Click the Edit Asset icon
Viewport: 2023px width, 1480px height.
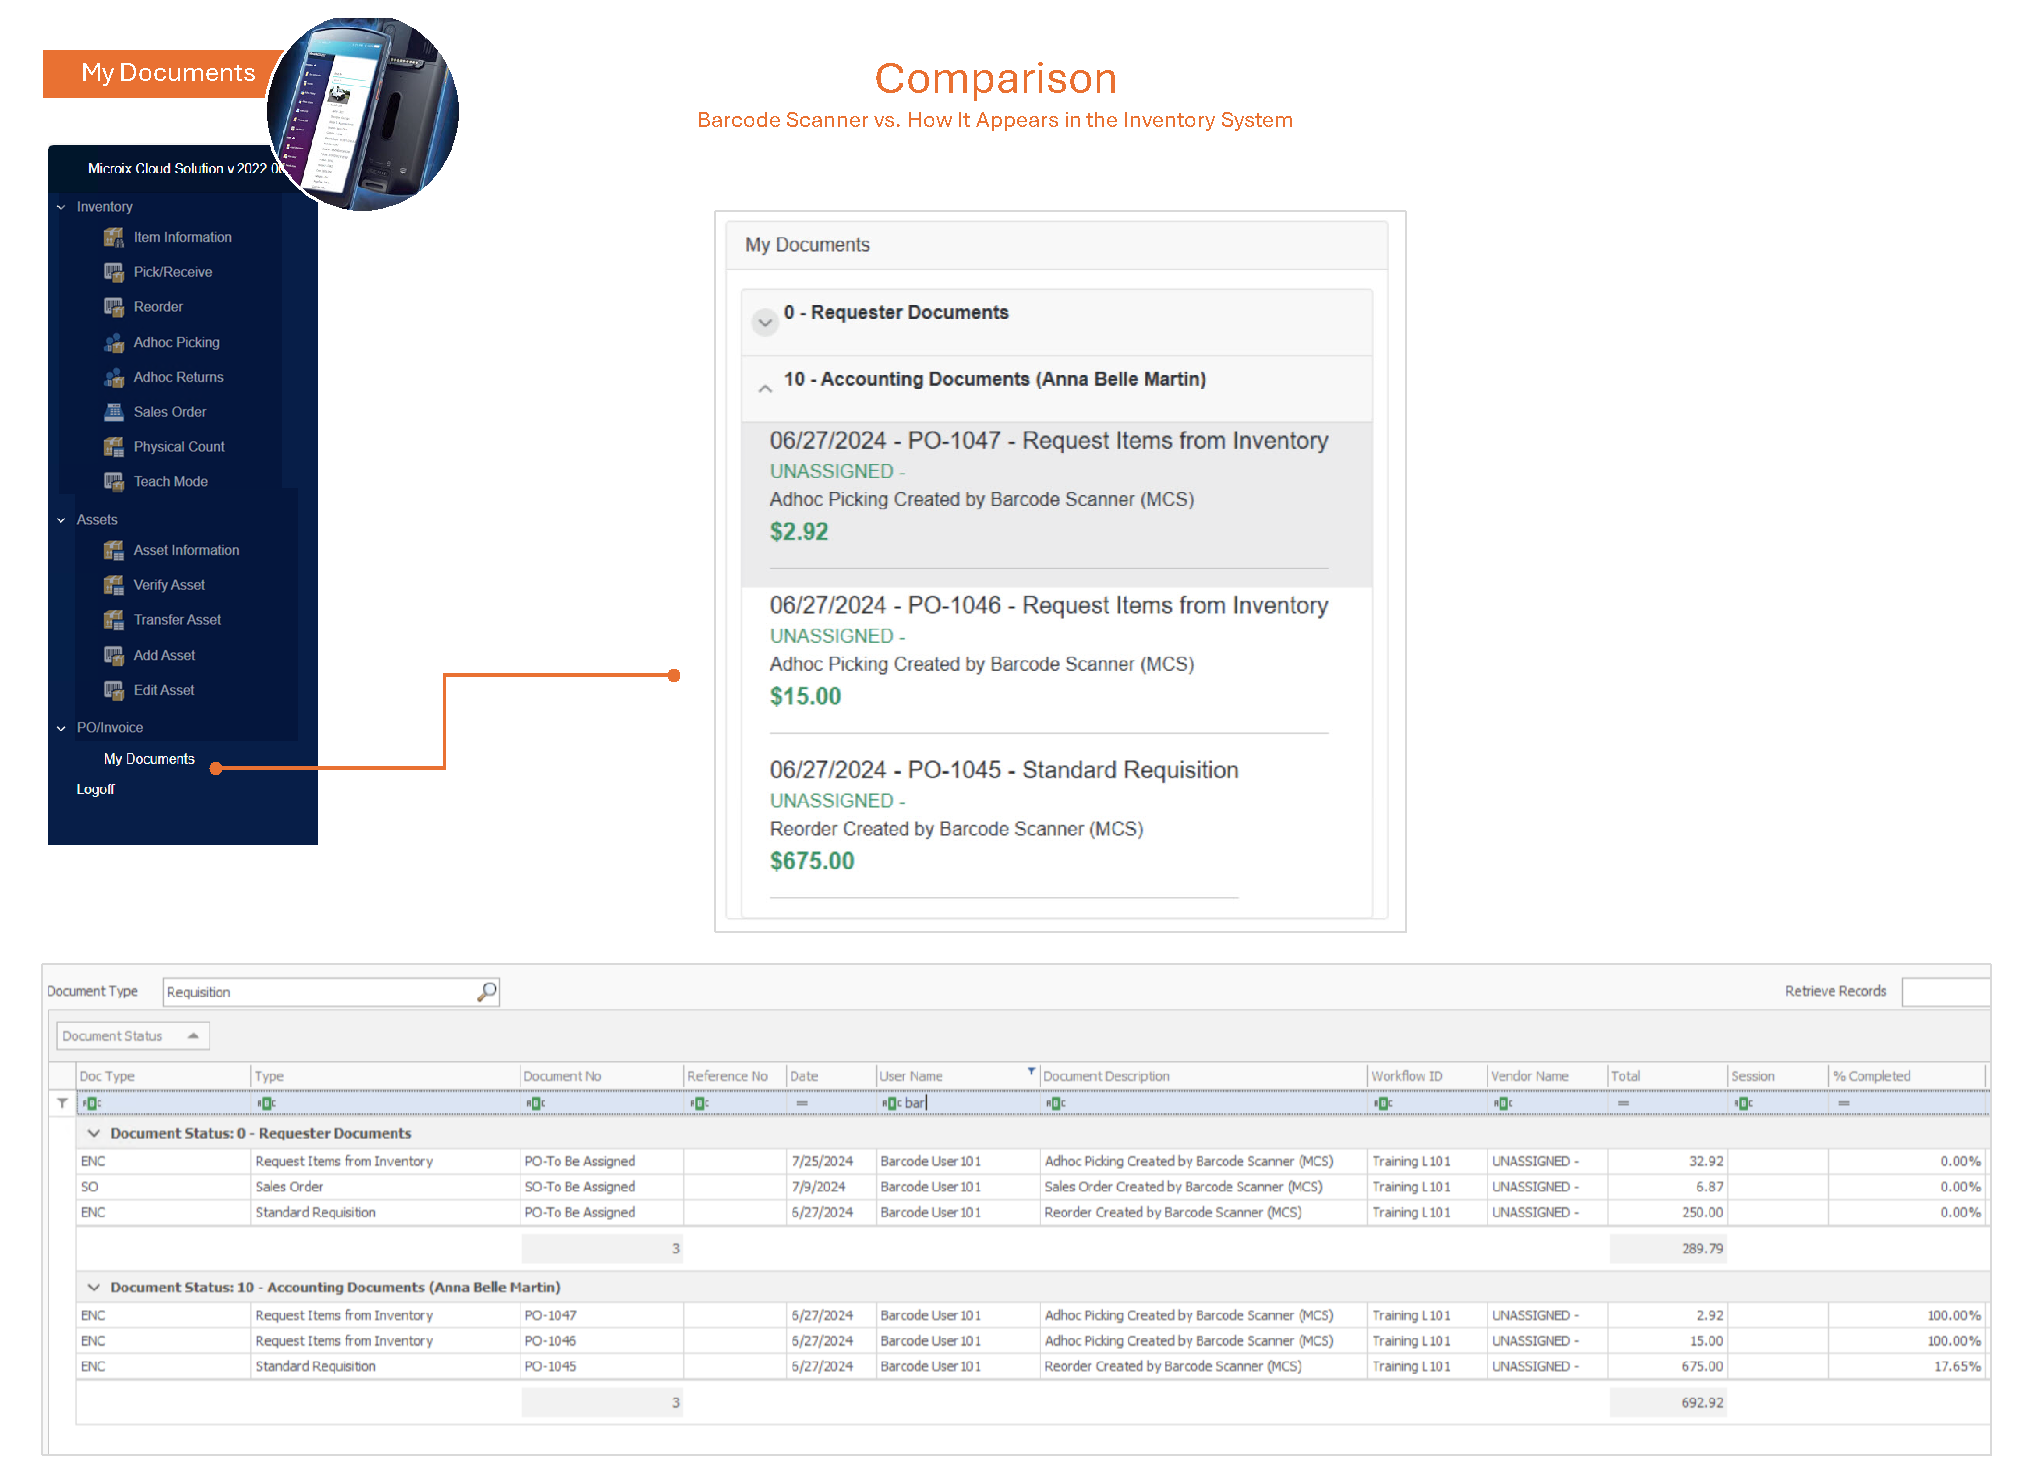coord(113,690)
